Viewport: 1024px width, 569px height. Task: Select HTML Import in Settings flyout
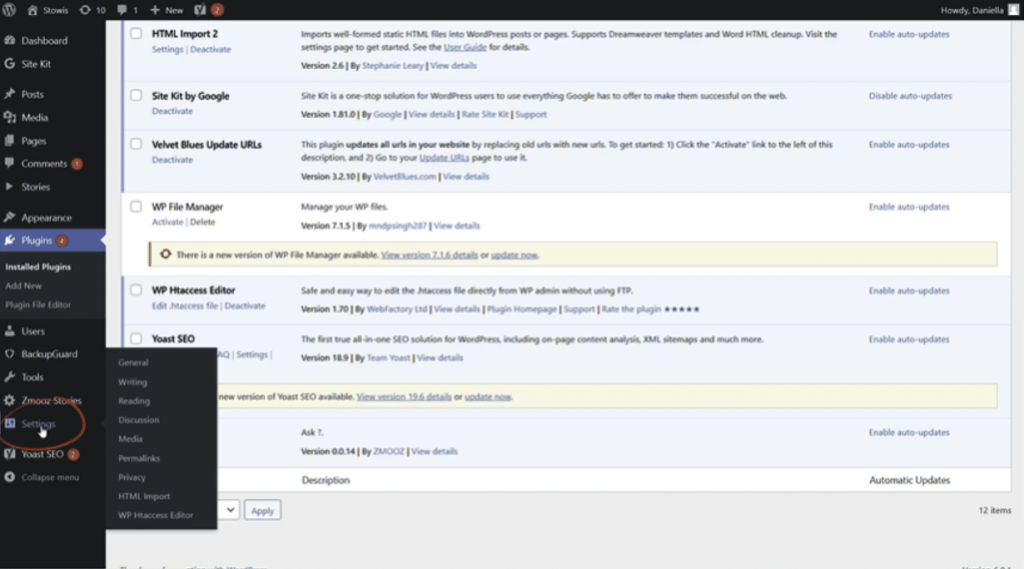[x=144, y=496]
